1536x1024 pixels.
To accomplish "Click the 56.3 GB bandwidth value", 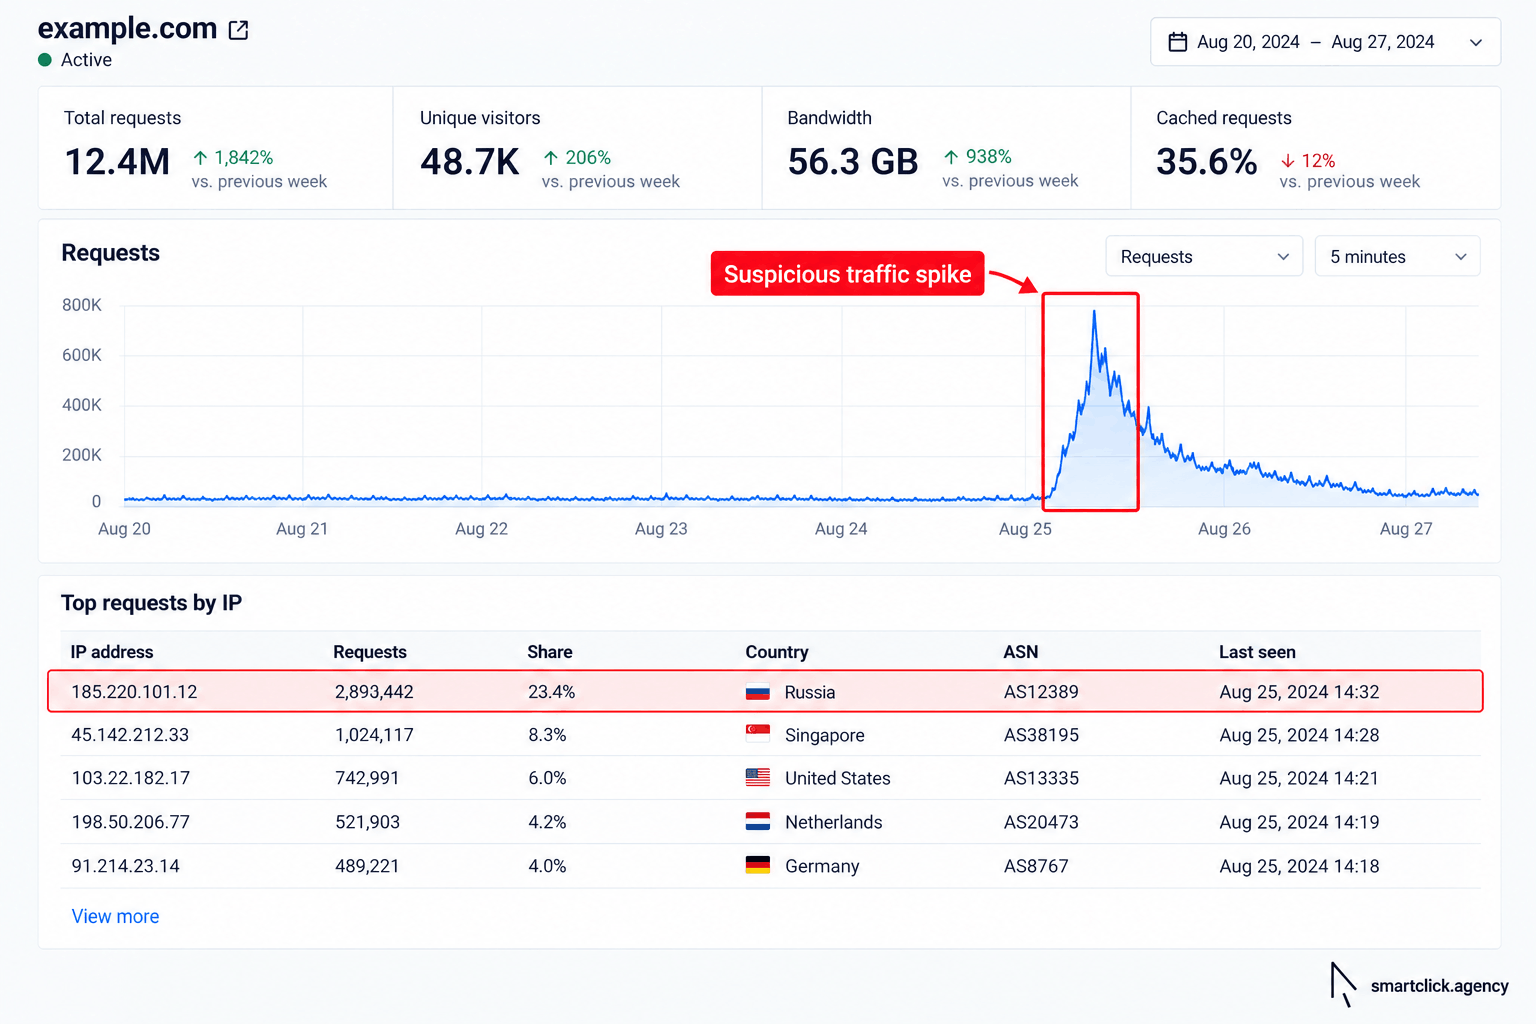I will [x=853, y=162].
